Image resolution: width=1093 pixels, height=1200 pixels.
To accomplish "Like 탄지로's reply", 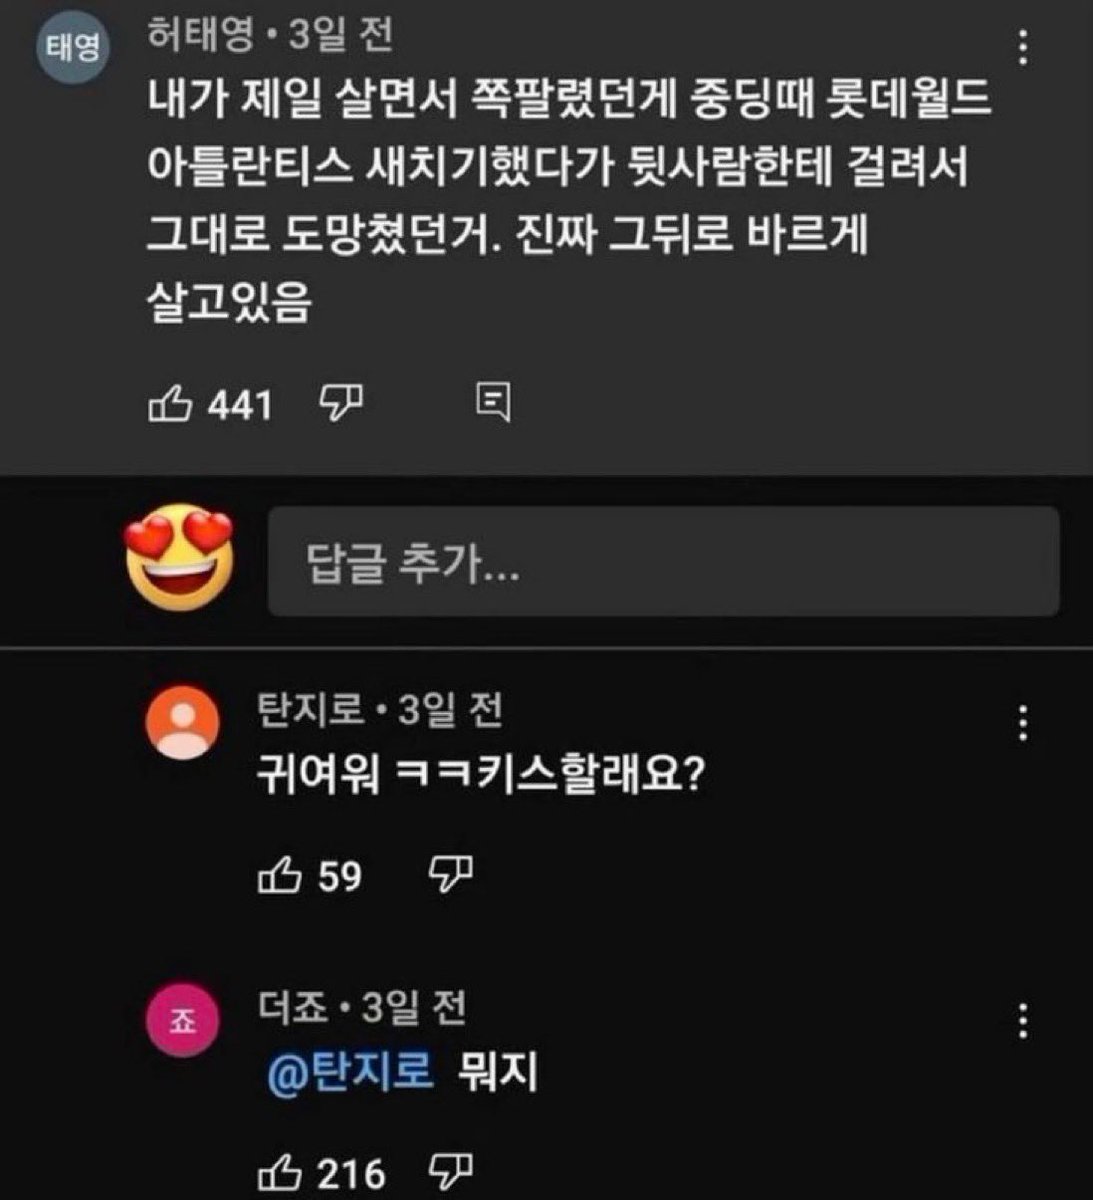I will tap(280, 876).
